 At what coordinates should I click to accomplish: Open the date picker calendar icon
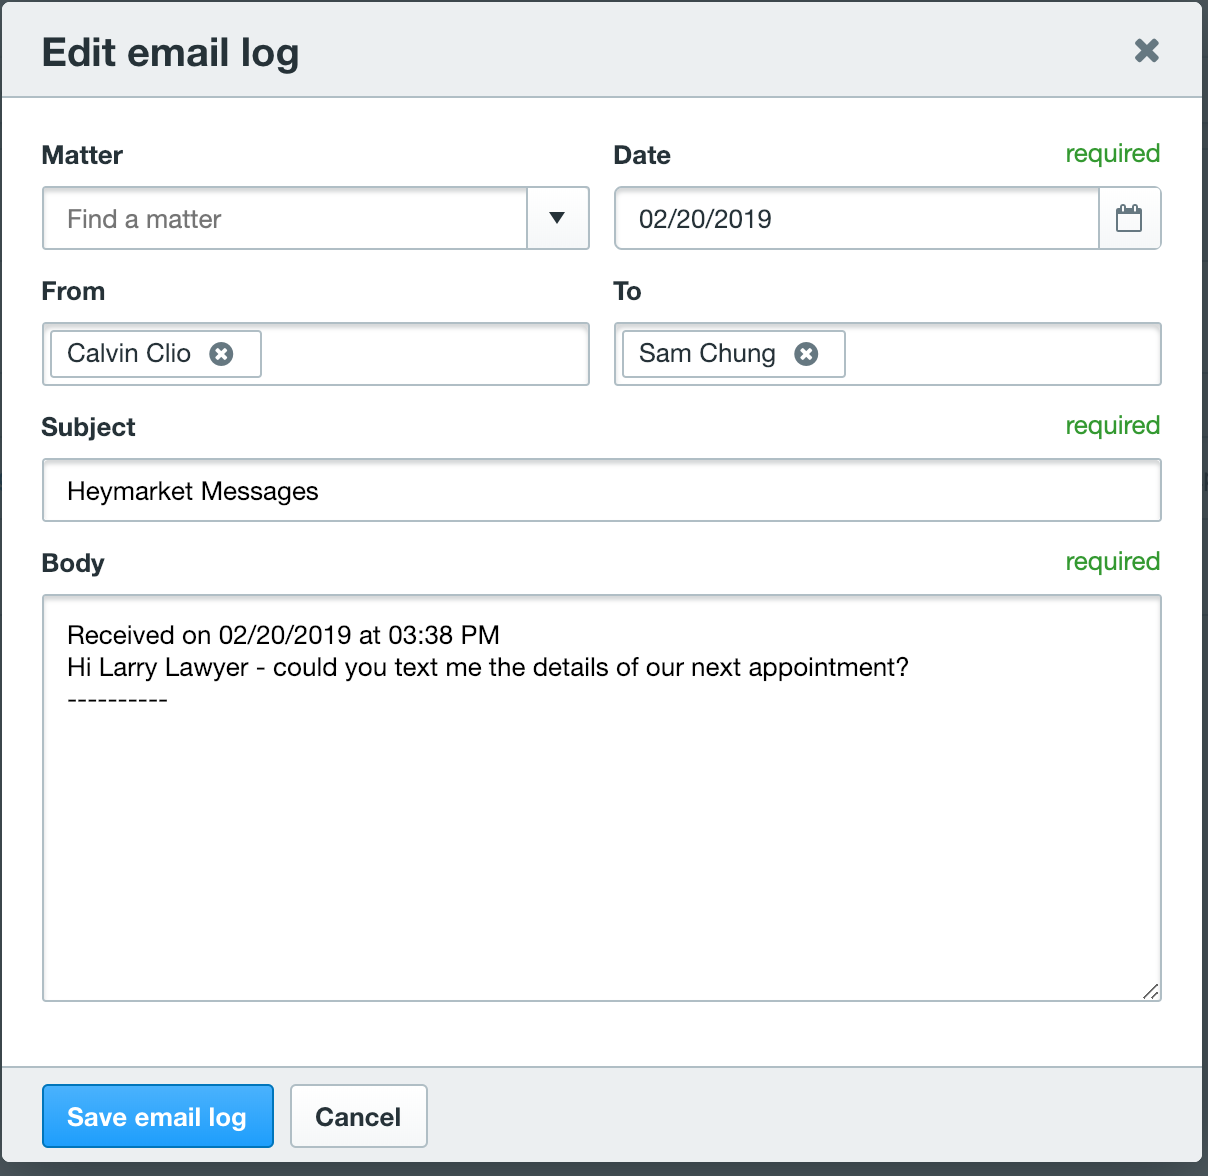pyautogui.click(x=1129, y=218)
